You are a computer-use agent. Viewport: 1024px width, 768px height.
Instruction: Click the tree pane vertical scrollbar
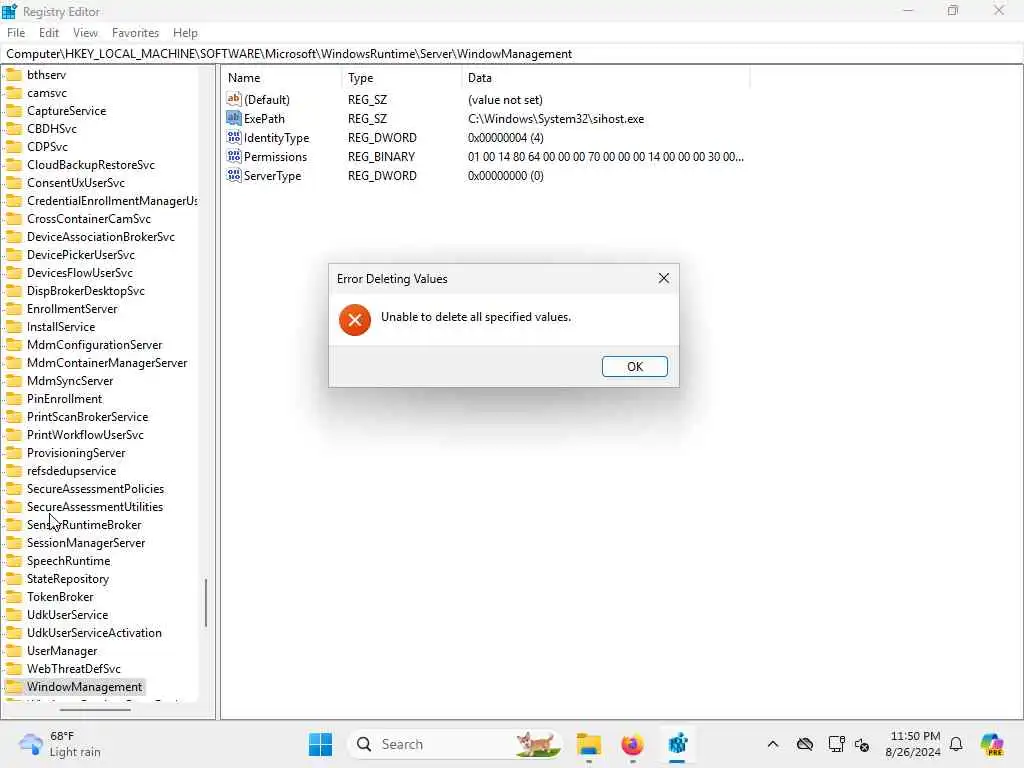point(206,602)
